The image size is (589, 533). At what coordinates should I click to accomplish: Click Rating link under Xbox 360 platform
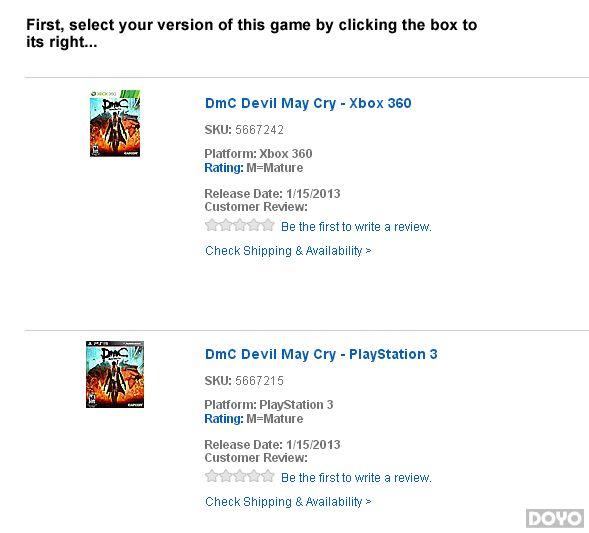pos(224,168)
